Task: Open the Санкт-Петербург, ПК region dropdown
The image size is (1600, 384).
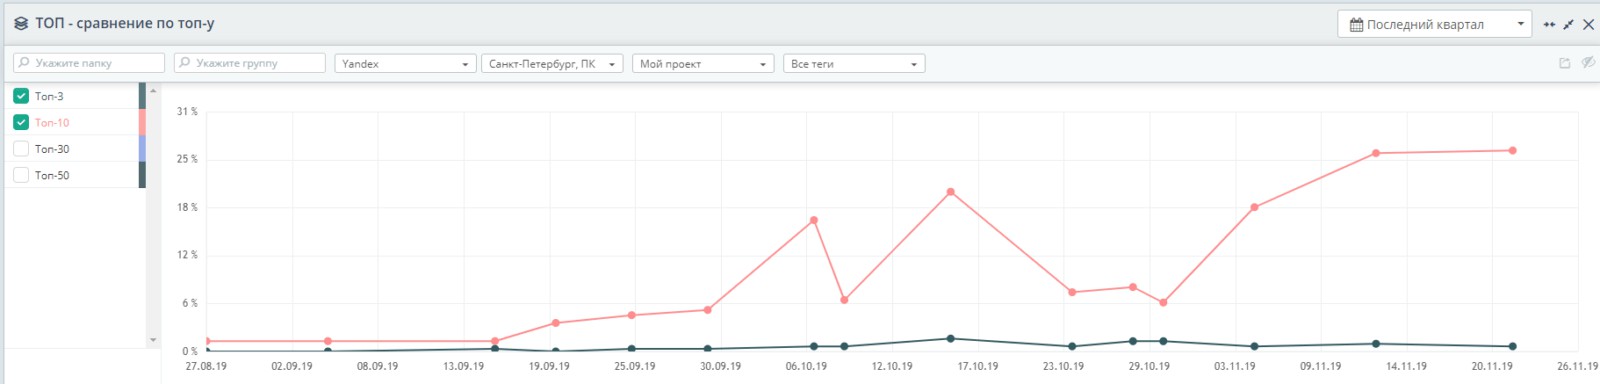Action: (552, 63)
